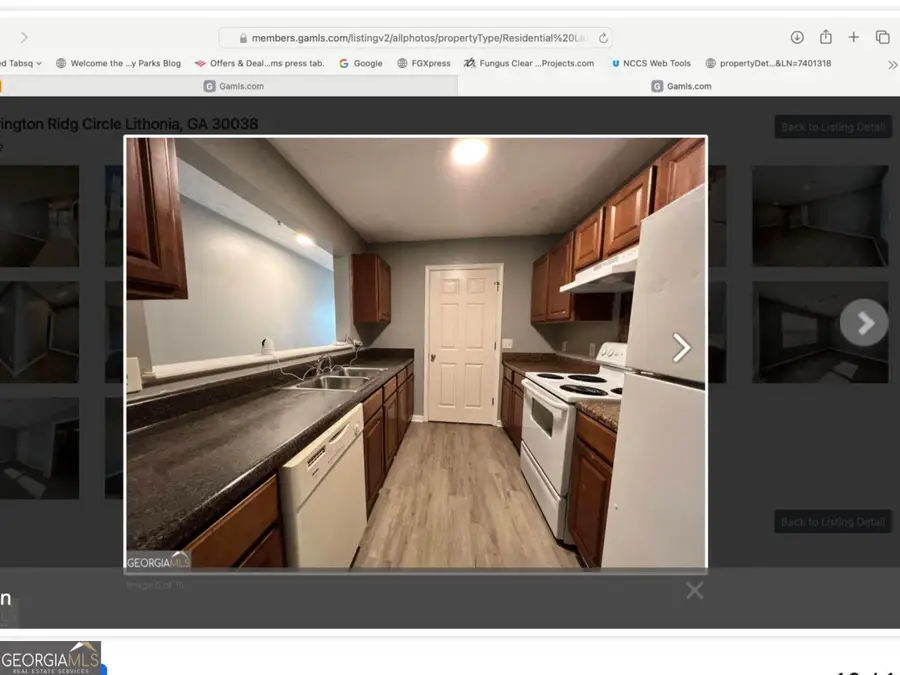Click the padlock icon in the address bar
The image size is (900, 675).
[242, 37]
